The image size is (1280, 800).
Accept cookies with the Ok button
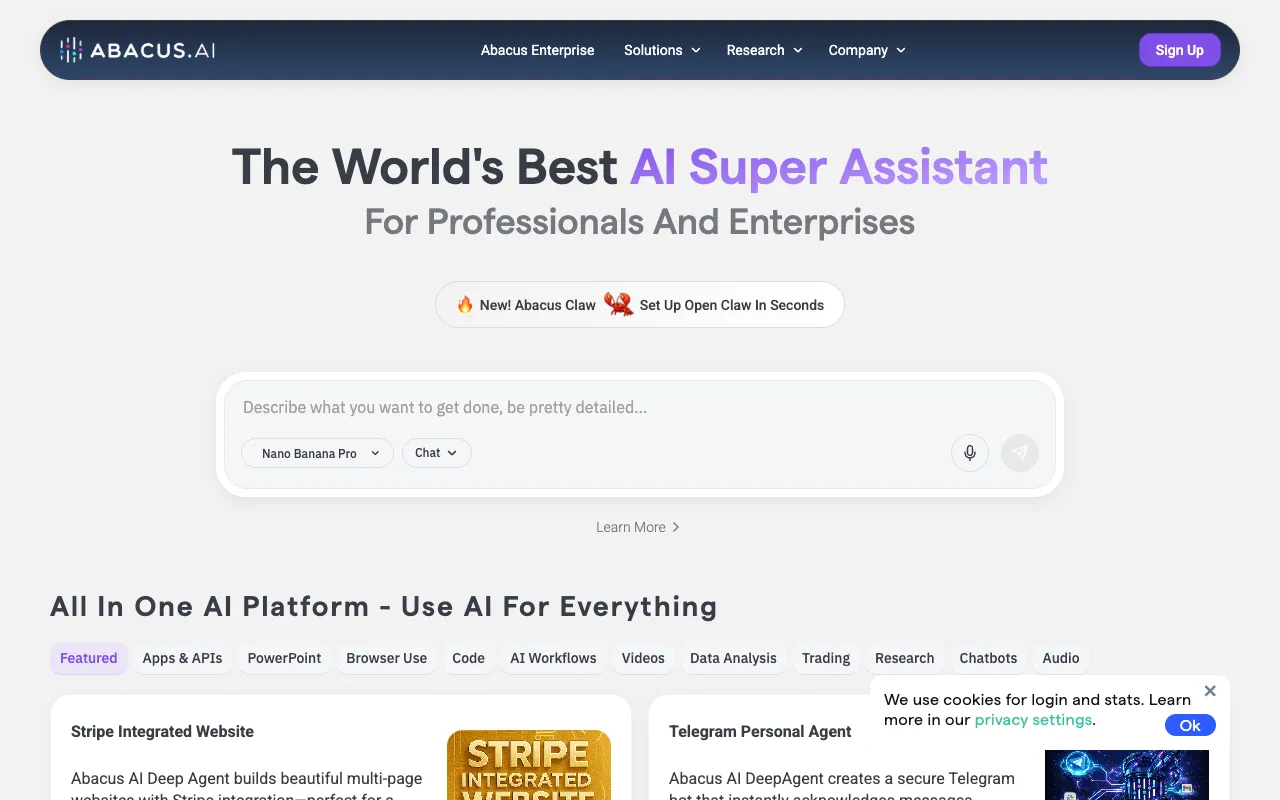(1190, 725)
